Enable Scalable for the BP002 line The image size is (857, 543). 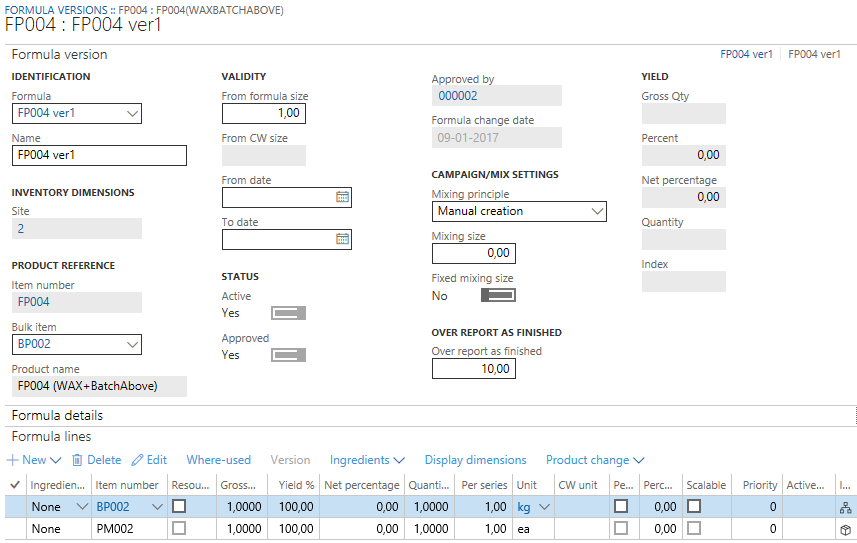(694, 506)
